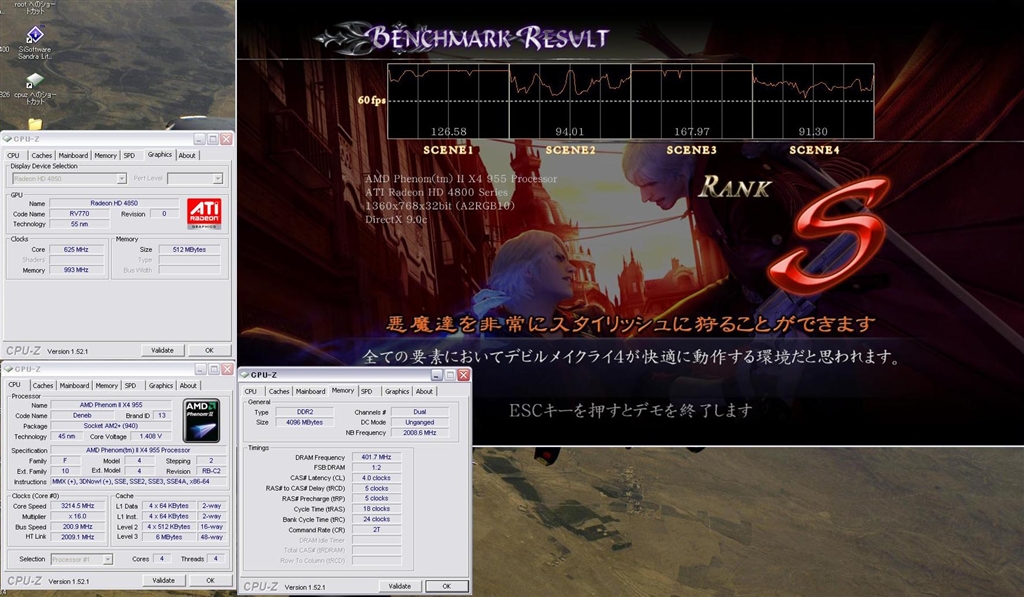The width and height of the screenshot is (1024, 597).
Task: Click Core Voltage value 1.408 V
Action: tap(150, 436)
